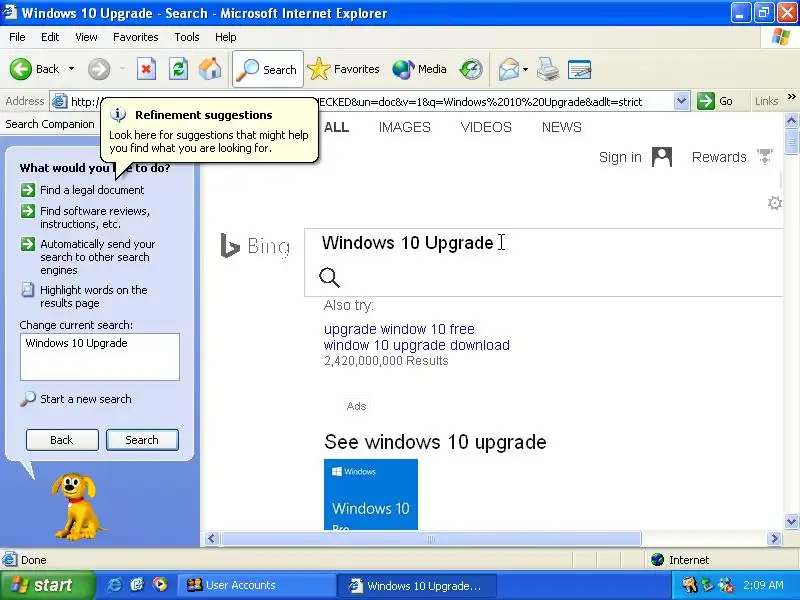
Task: Click inside the Address bar URL field
Action: point(371,102)
